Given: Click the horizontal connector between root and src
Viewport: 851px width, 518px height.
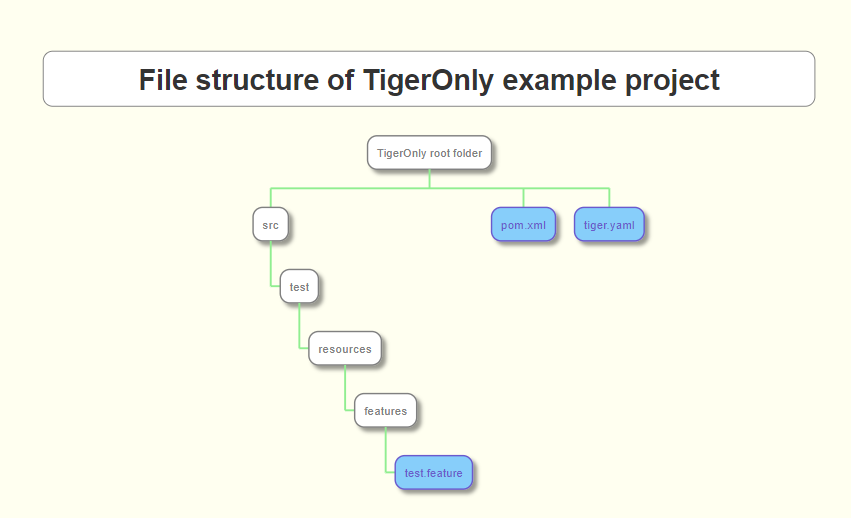Looking at the screenshot, I should point(350,188).
